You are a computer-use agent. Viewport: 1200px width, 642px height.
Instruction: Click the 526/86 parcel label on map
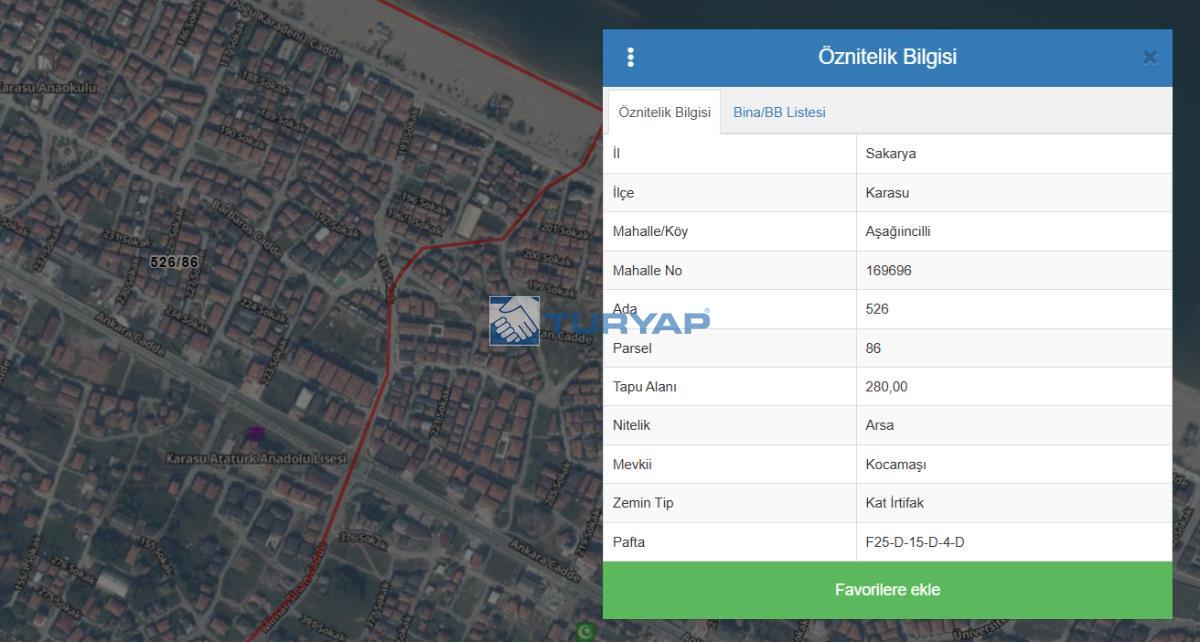coord(174,262)
